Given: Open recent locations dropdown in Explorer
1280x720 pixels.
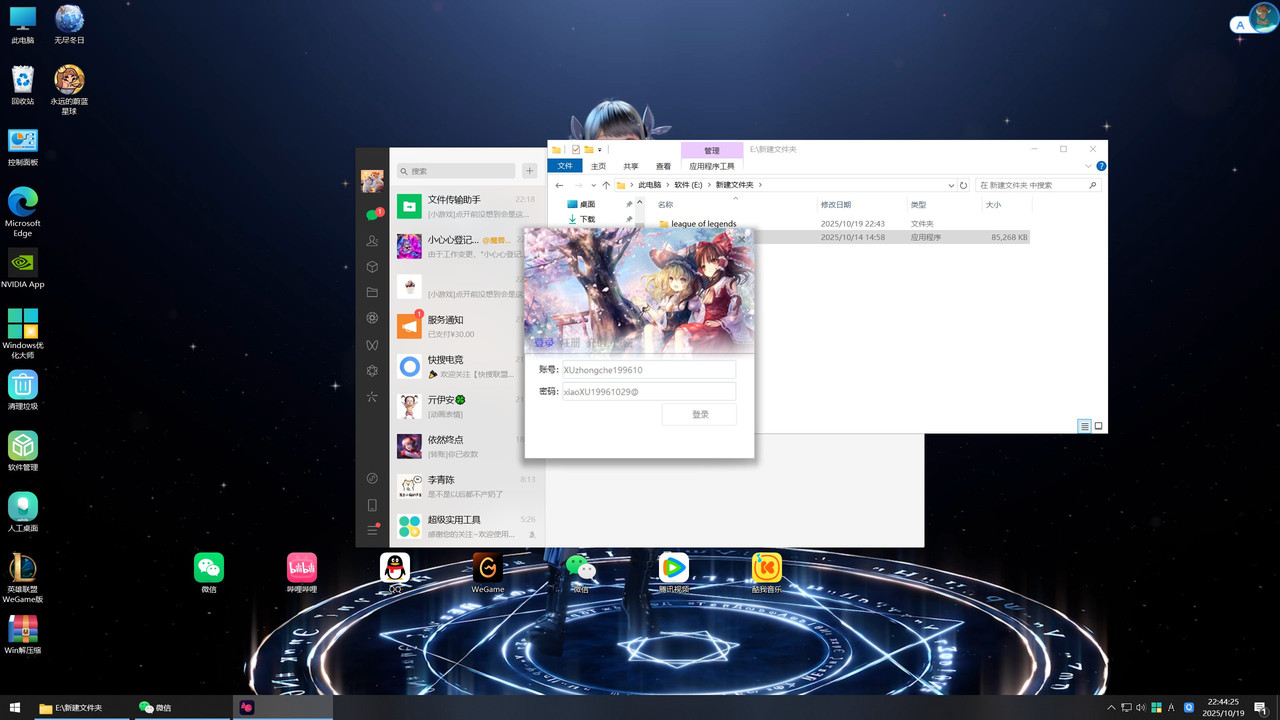Looking at the screenshot, I should coord(594,185).
